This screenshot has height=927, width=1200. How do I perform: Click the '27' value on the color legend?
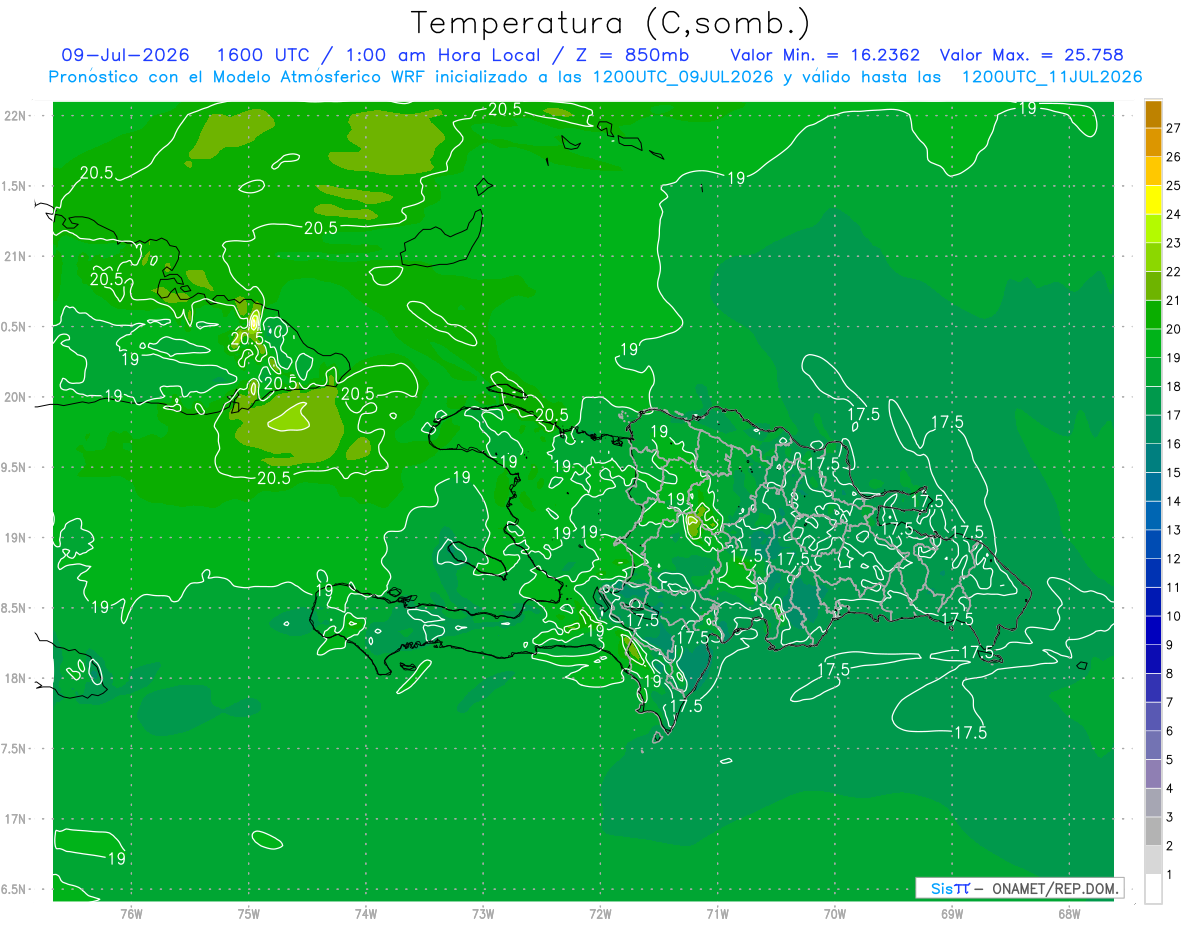coord(1174,127)
